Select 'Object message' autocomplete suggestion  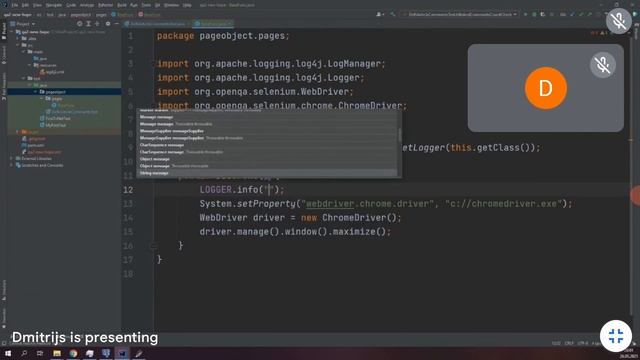(154, 159)
